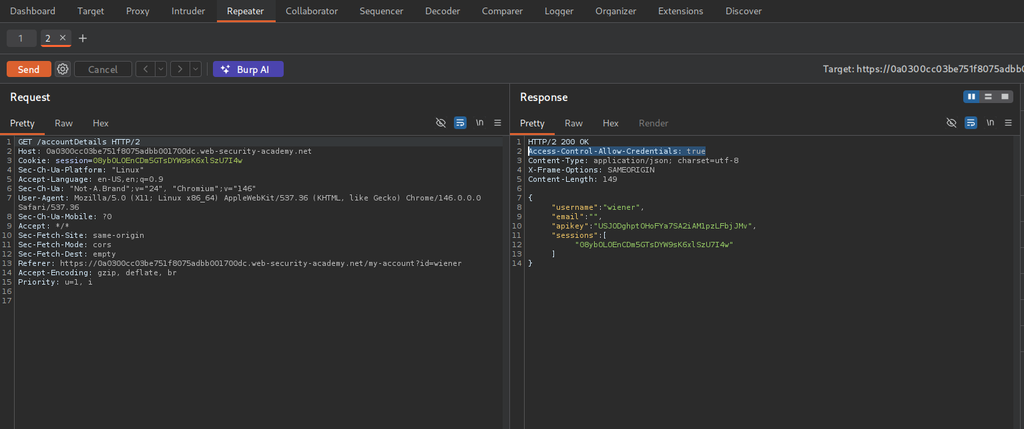Click the HTTP/2 200 OK status line

[558, 142]
